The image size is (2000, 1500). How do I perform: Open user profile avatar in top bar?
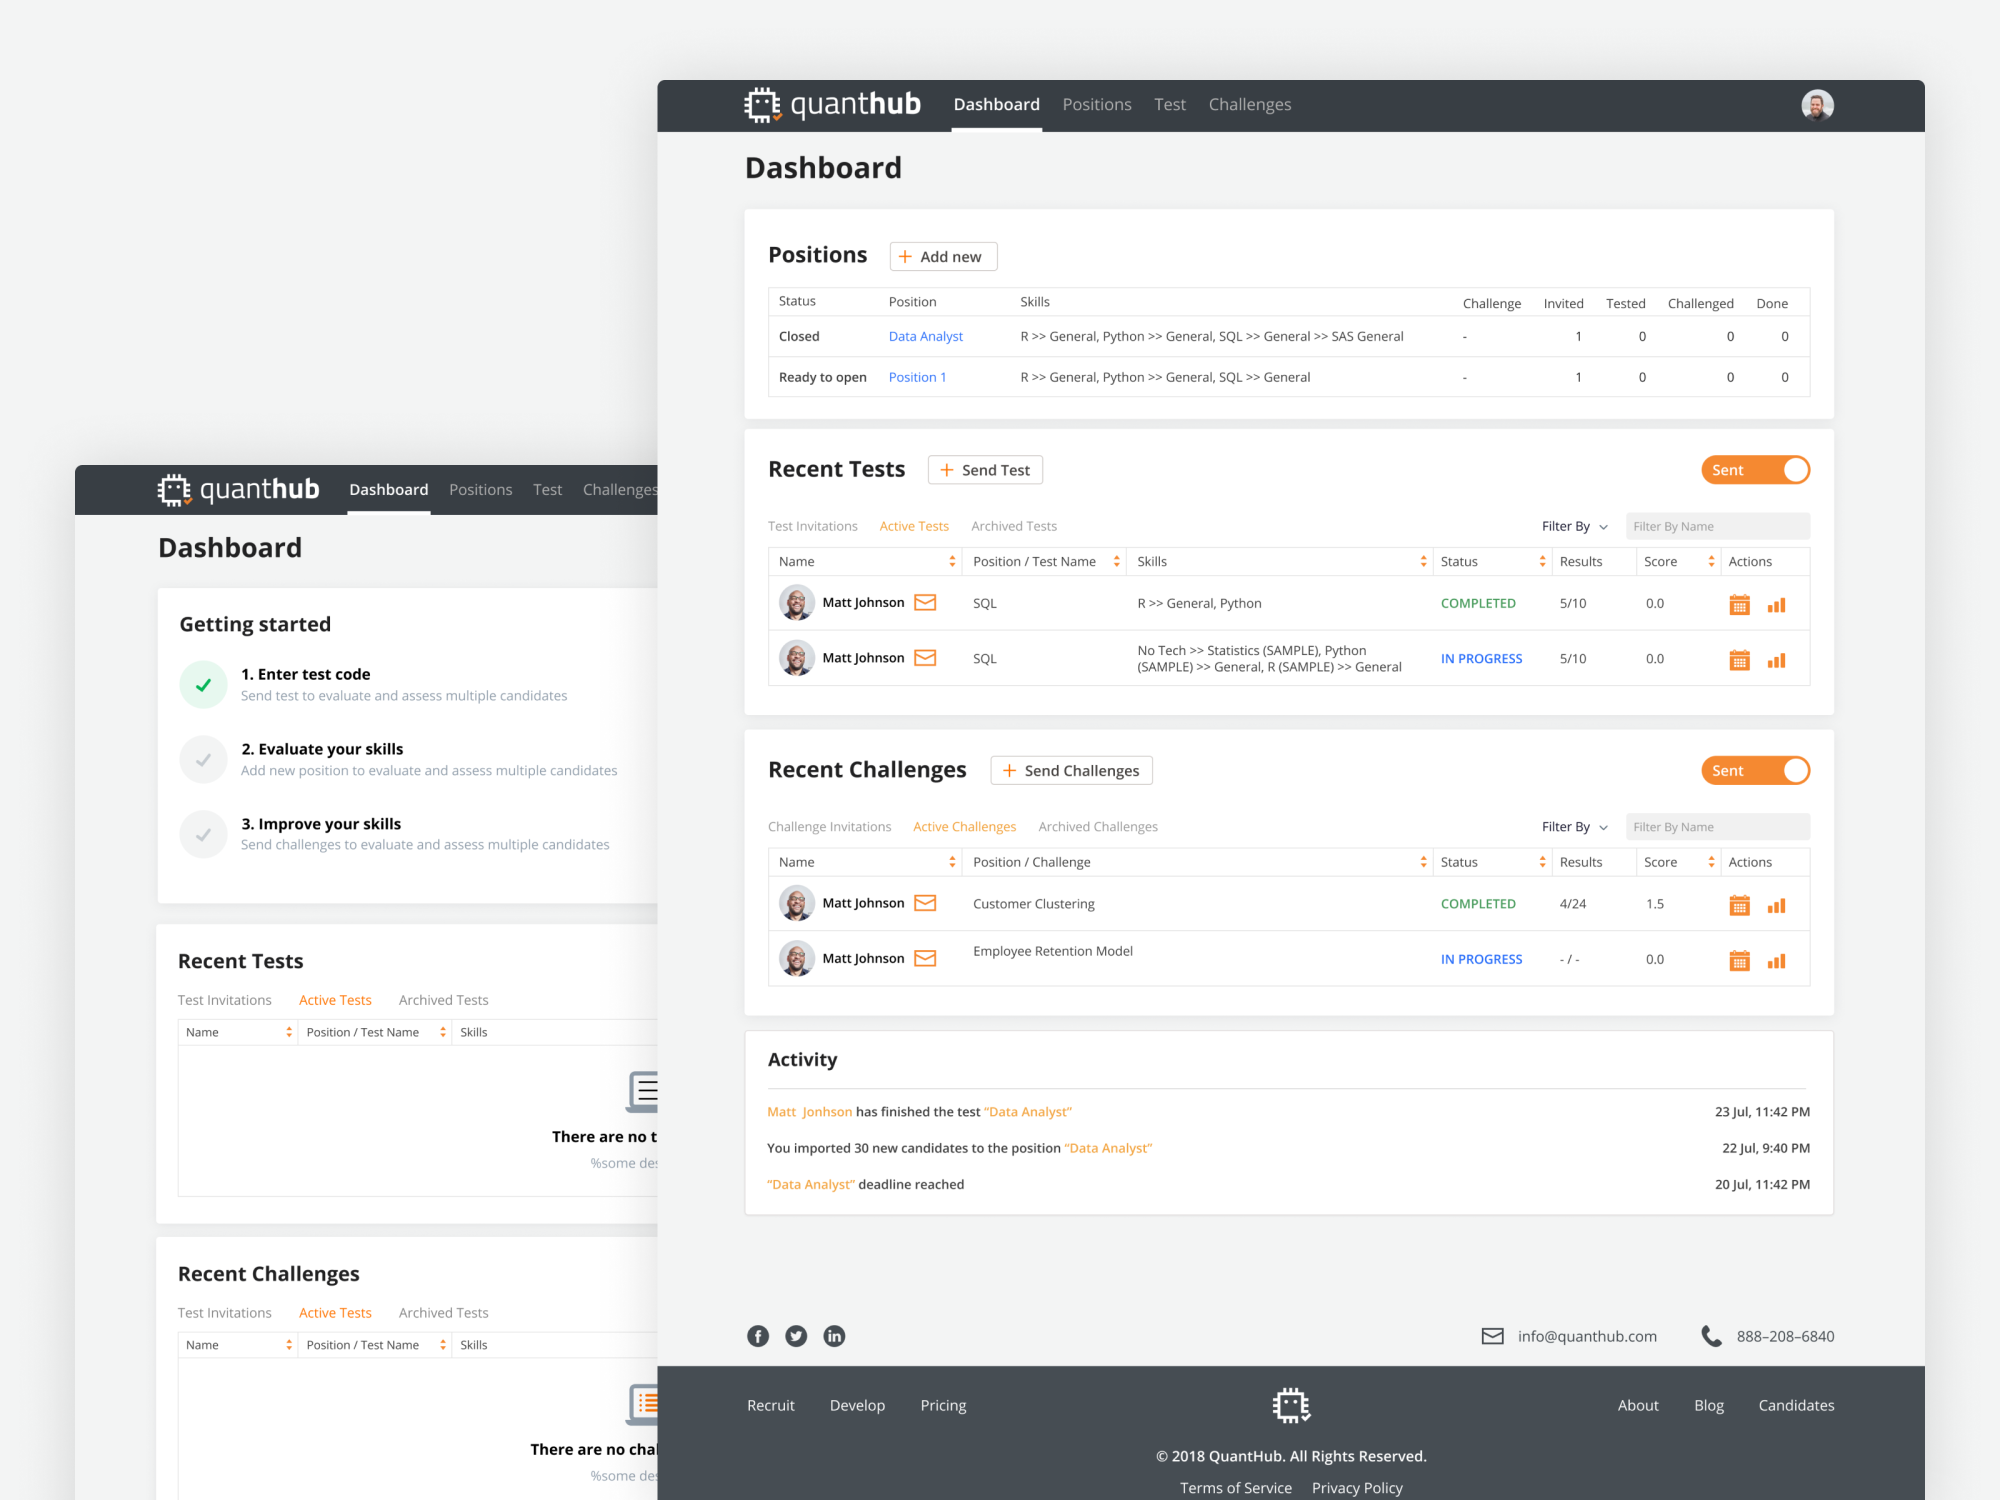coord(1817,105)
